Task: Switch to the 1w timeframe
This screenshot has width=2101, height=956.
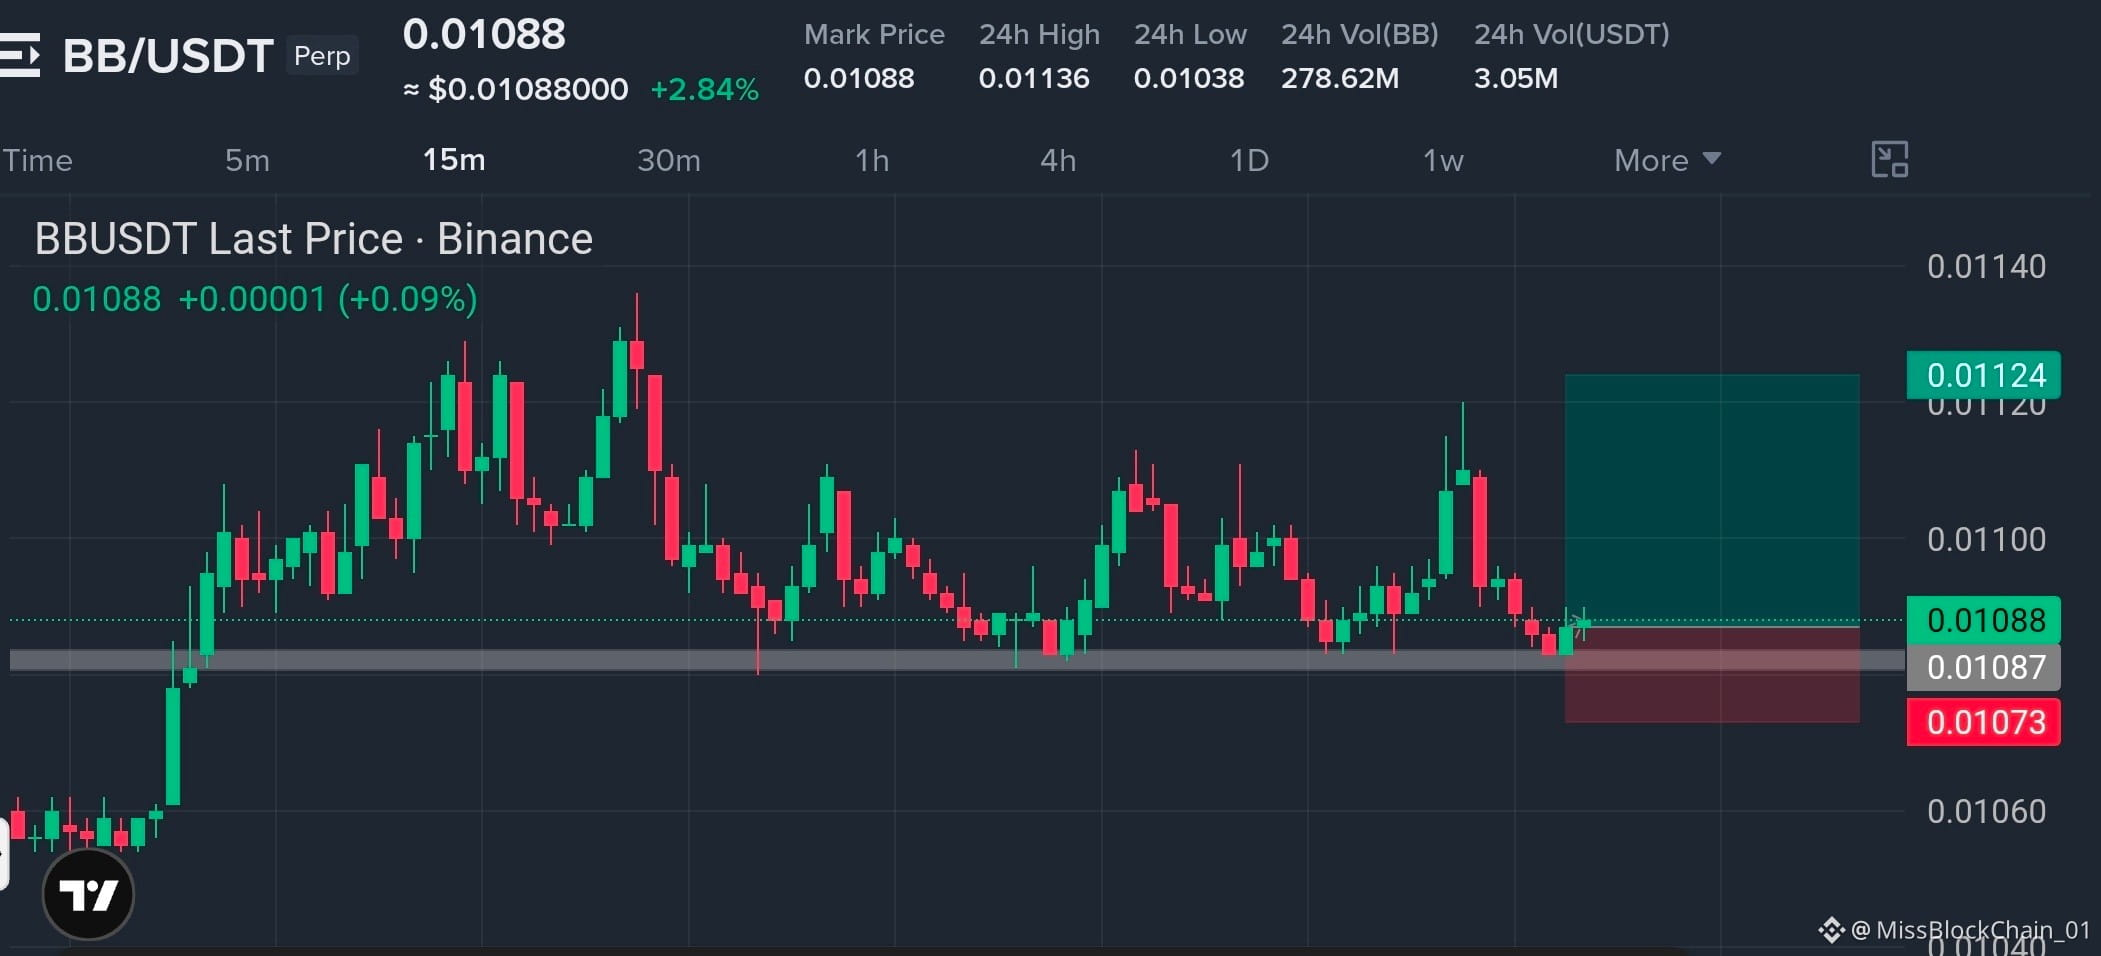Action: 1443,160
